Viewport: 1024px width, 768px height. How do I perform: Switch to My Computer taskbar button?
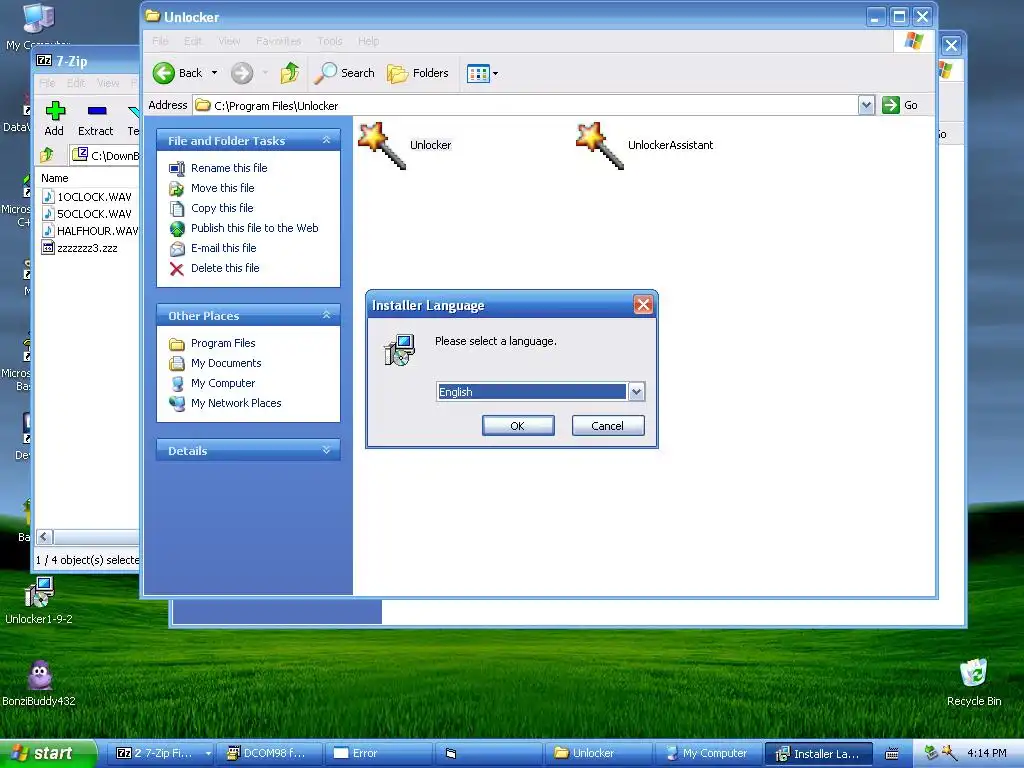click(708, 753)
